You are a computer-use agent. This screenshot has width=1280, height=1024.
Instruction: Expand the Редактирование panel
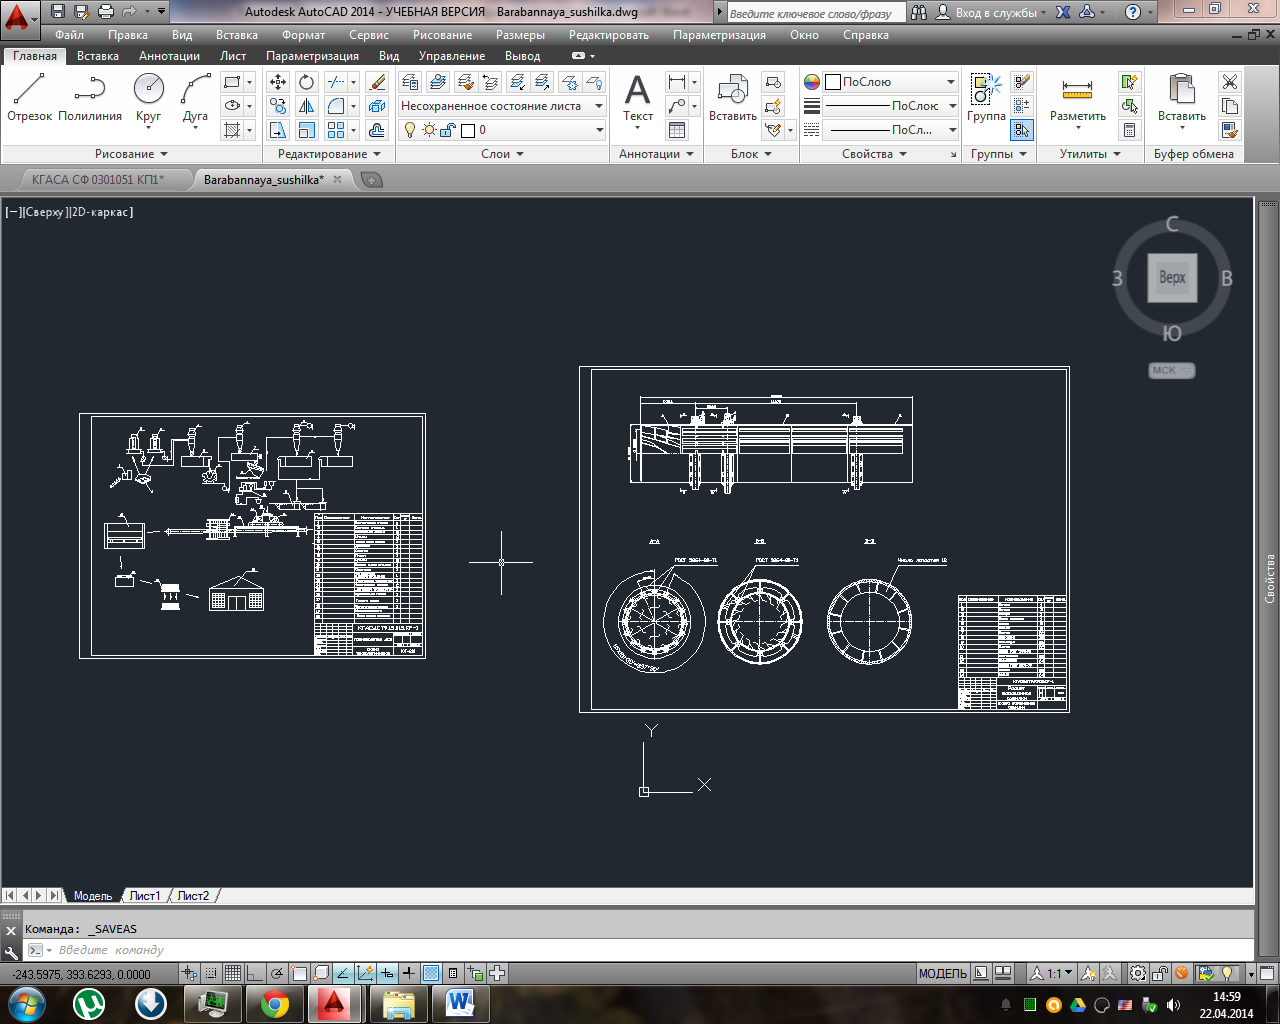[329, 154]
